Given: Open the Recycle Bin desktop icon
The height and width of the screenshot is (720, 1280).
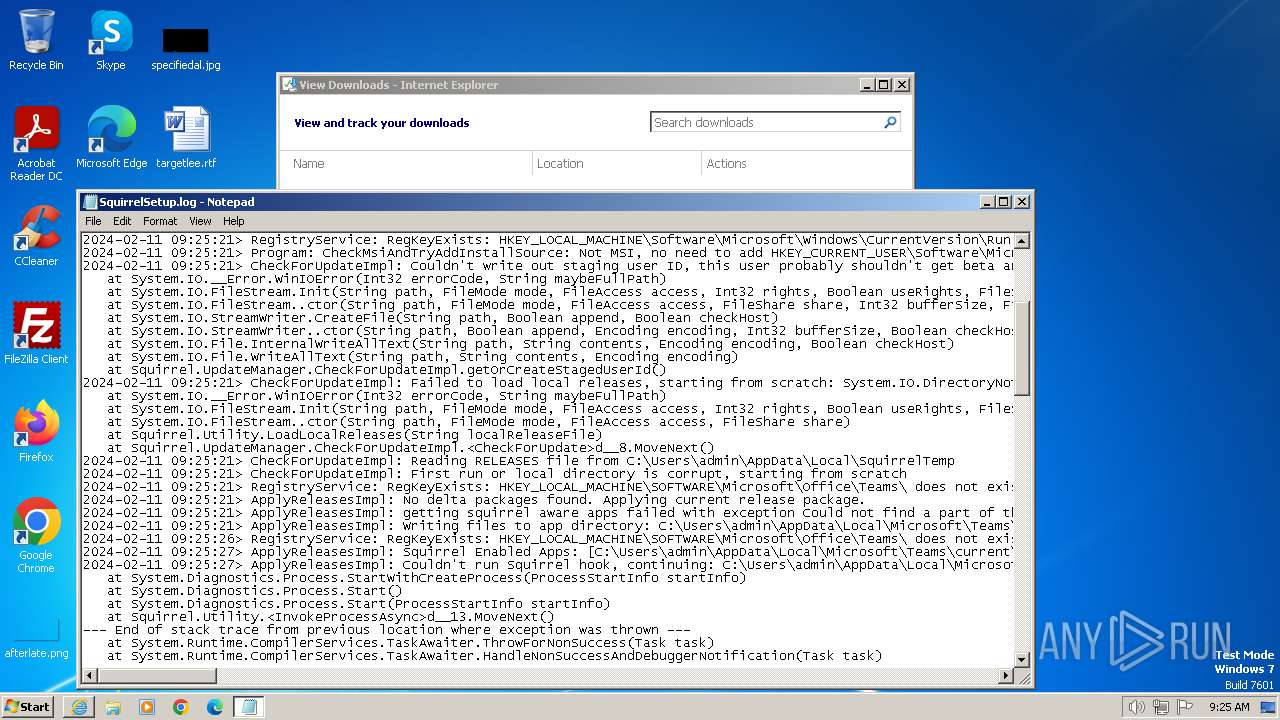Looking at the screenshot, I should [36, 40].
